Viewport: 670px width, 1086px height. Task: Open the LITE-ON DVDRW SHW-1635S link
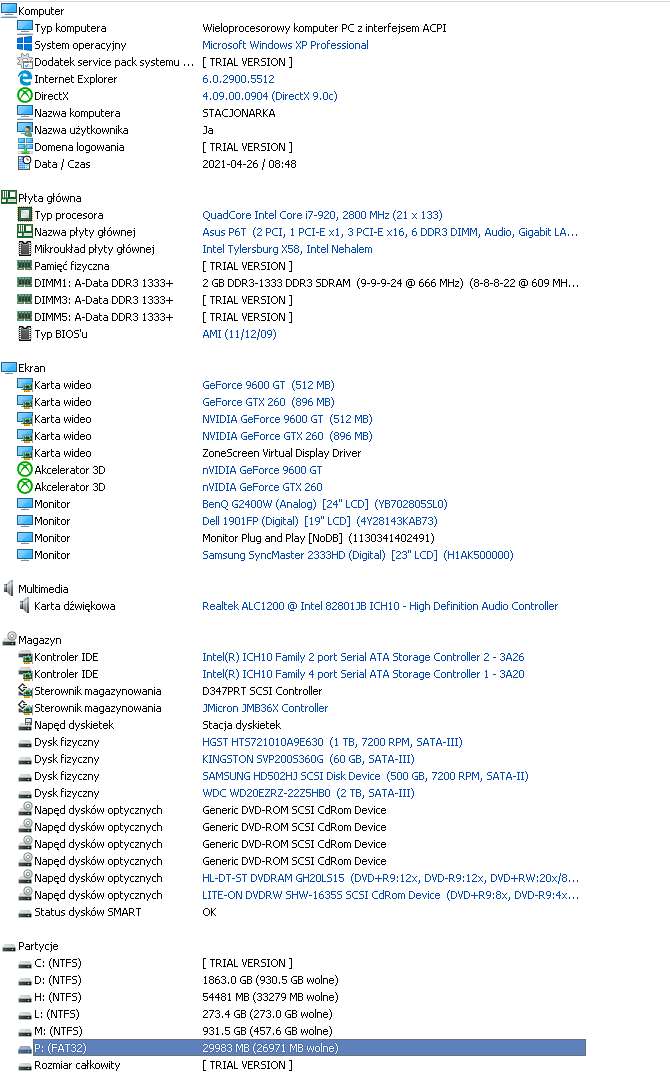coord(390,895)
